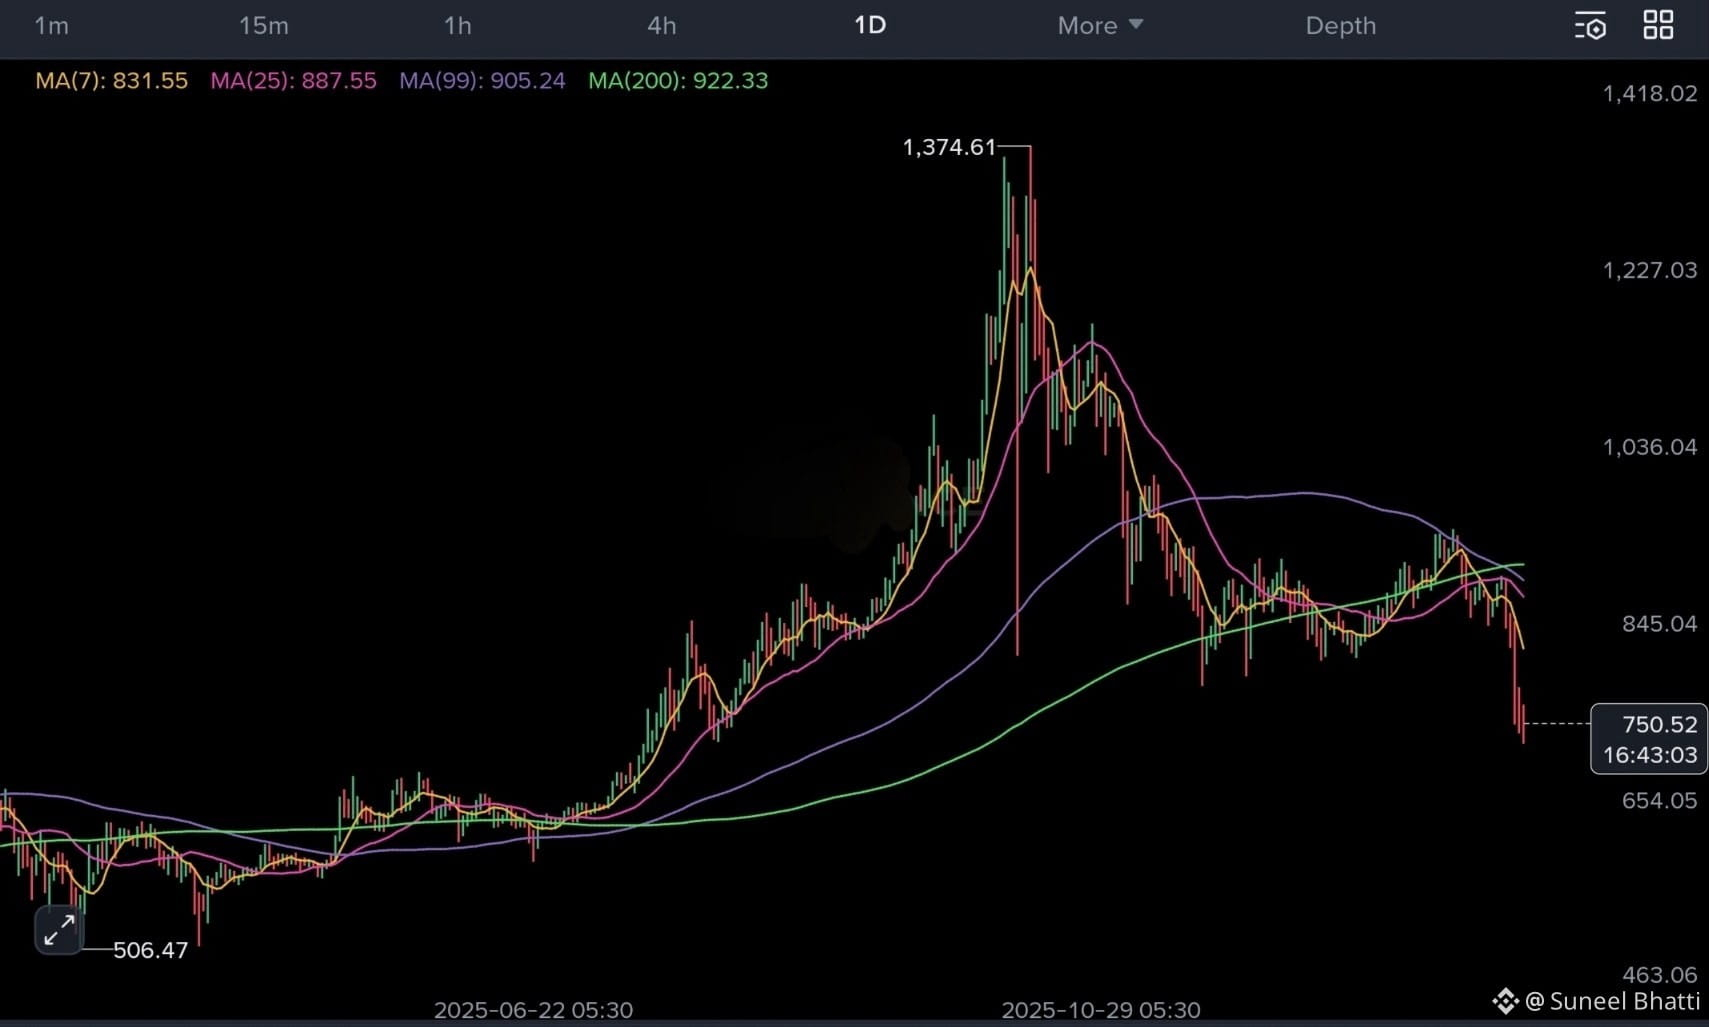Image resolution: width=1709 pixels, height=1027 pixels.
Task: Select the 4h interval tab
Action: [662, 26]
